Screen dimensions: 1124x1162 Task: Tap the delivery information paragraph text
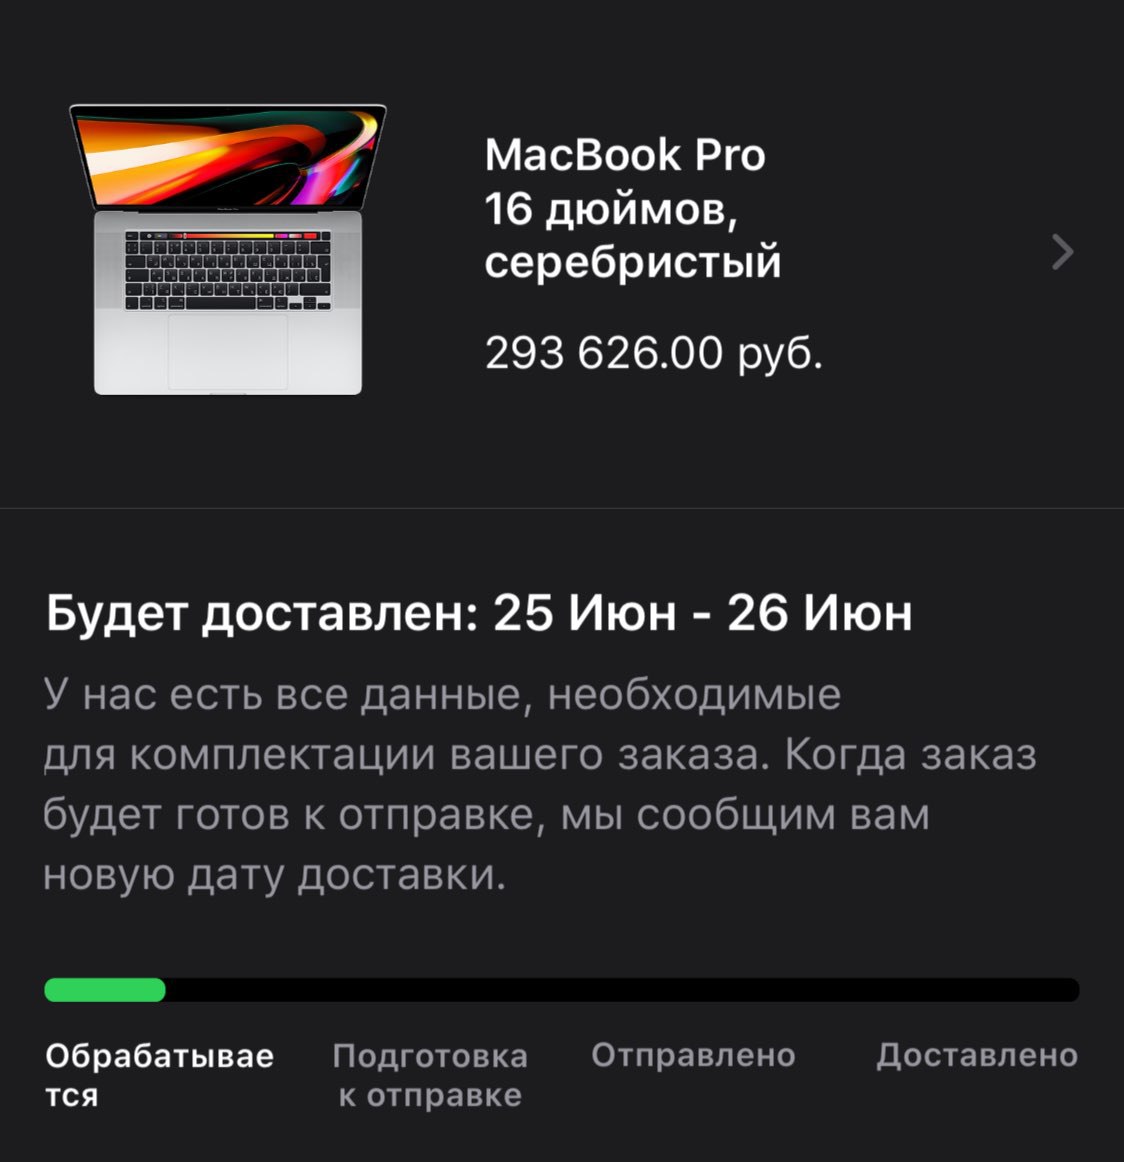click(539, 786)
